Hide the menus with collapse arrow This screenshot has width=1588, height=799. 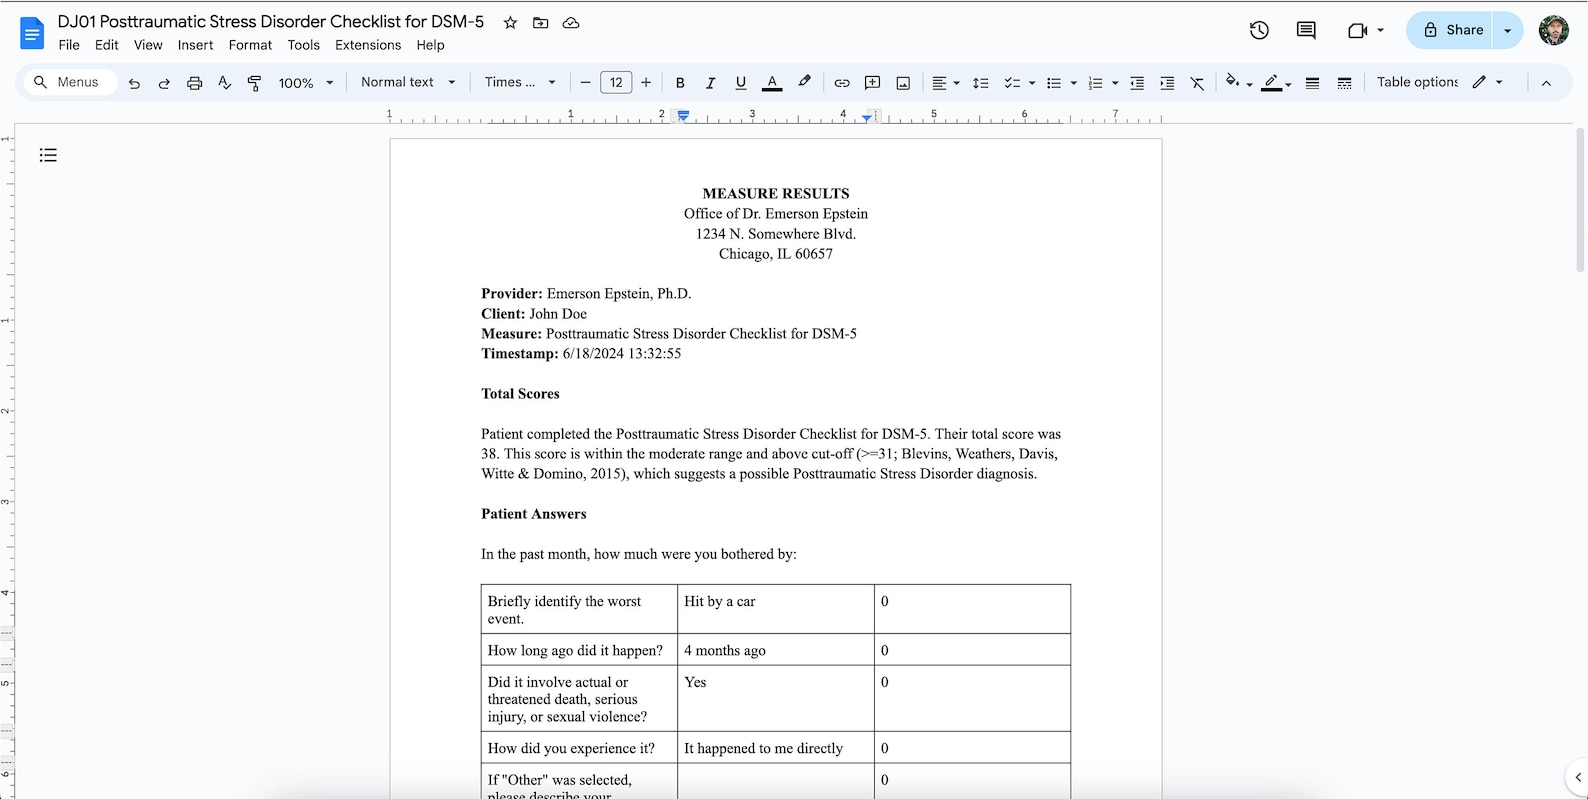1546,83
